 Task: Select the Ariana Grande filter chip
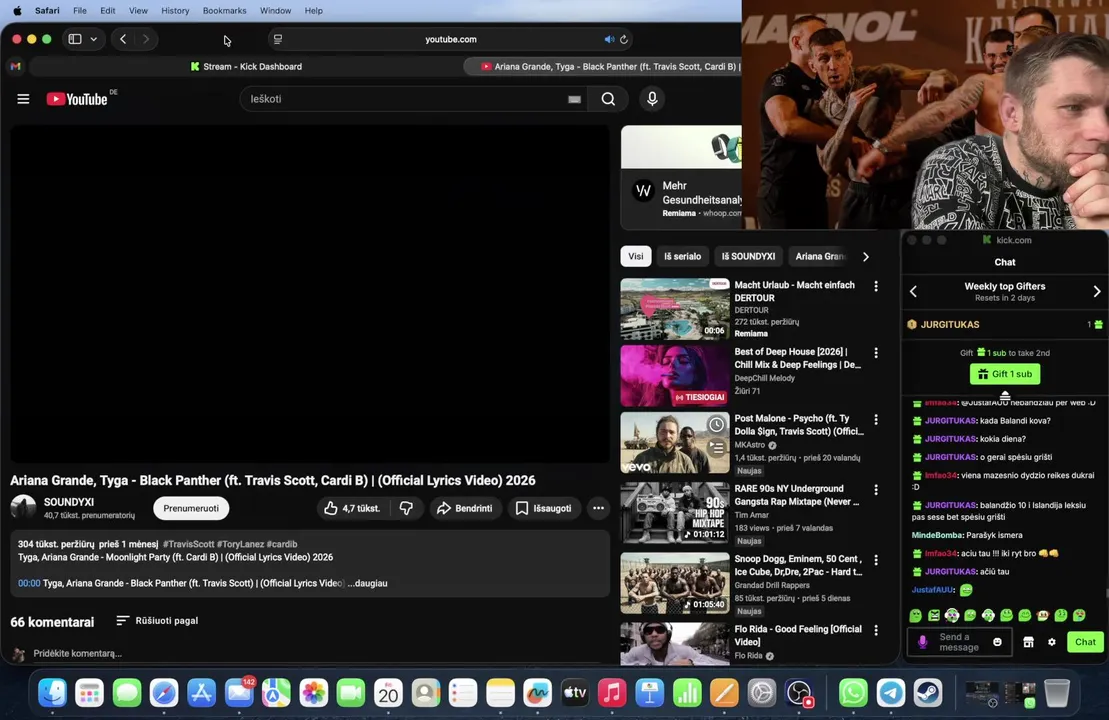(820, 256)
